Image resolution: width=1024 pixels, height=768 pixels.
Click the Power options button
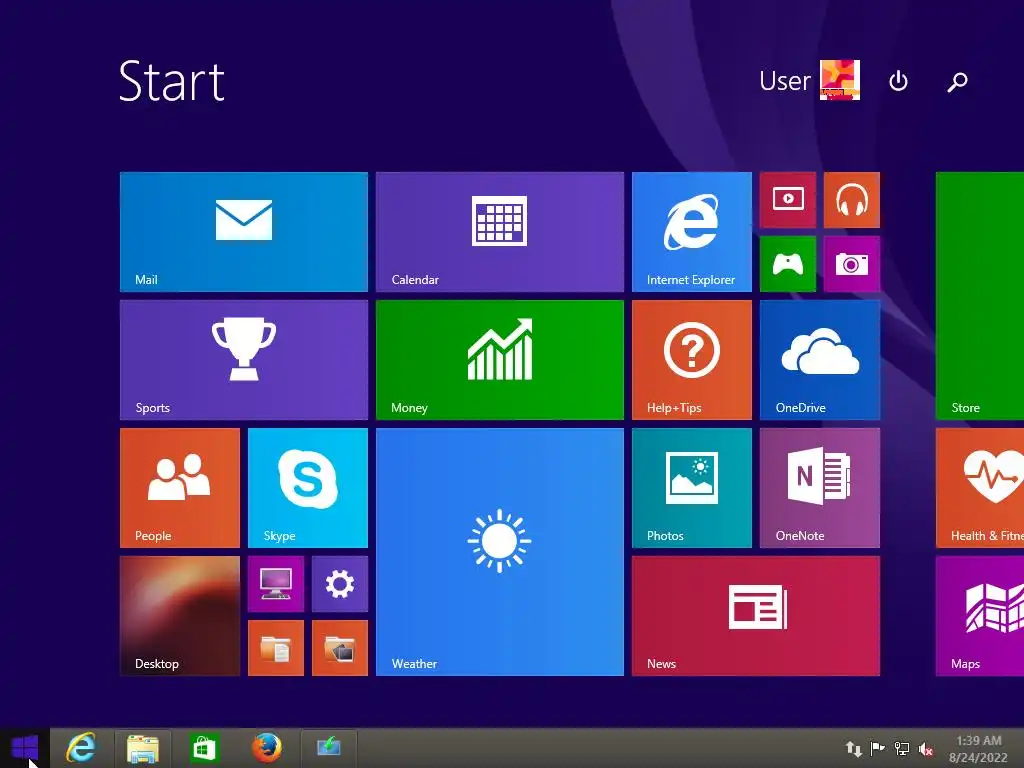point(899,81)
